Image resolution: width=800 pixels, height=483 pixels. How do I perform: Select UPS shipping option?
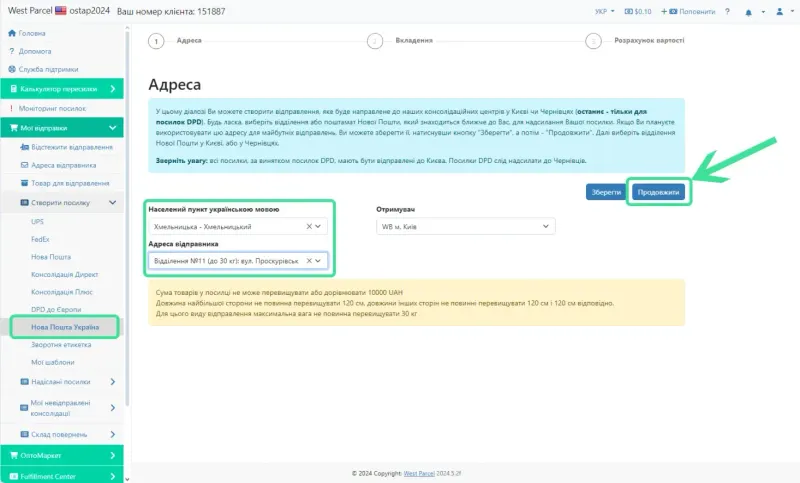[x=37, y=221]
